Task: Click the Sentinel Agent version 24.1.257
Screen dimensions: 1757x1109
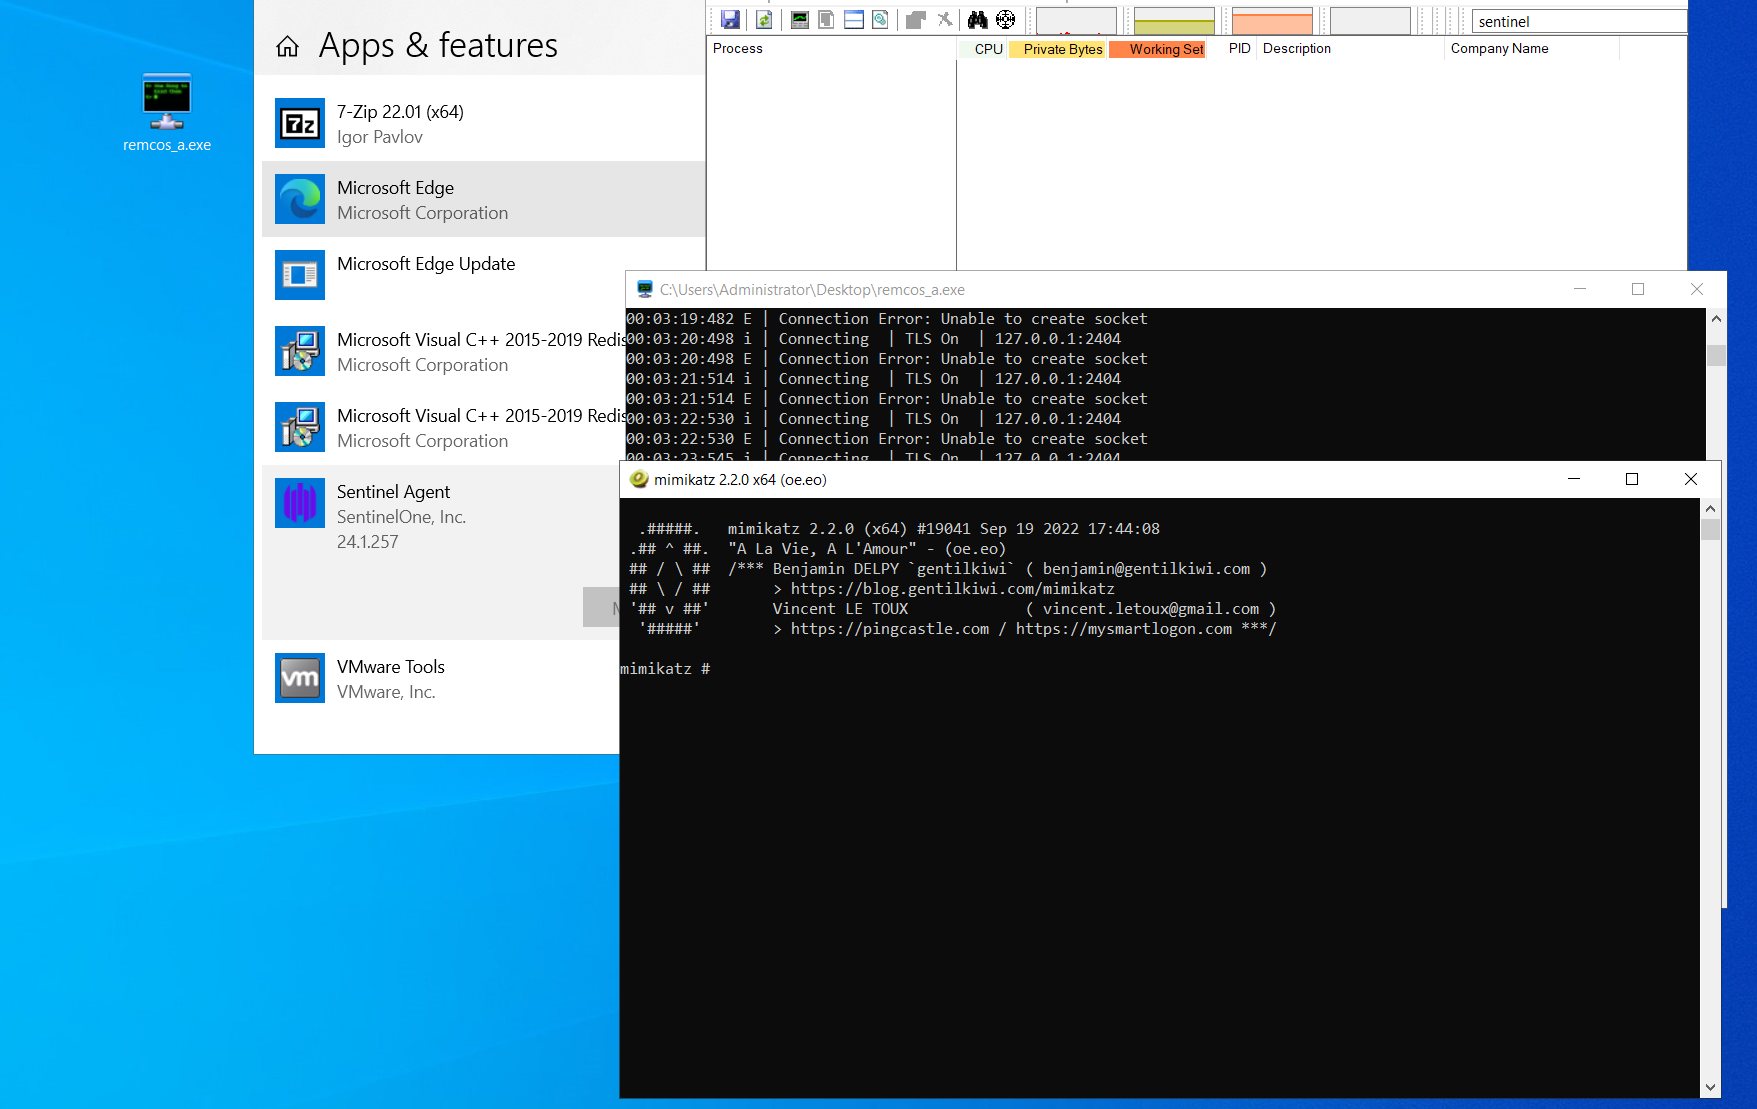Action: pyautogui.click(x=367, y=542)
